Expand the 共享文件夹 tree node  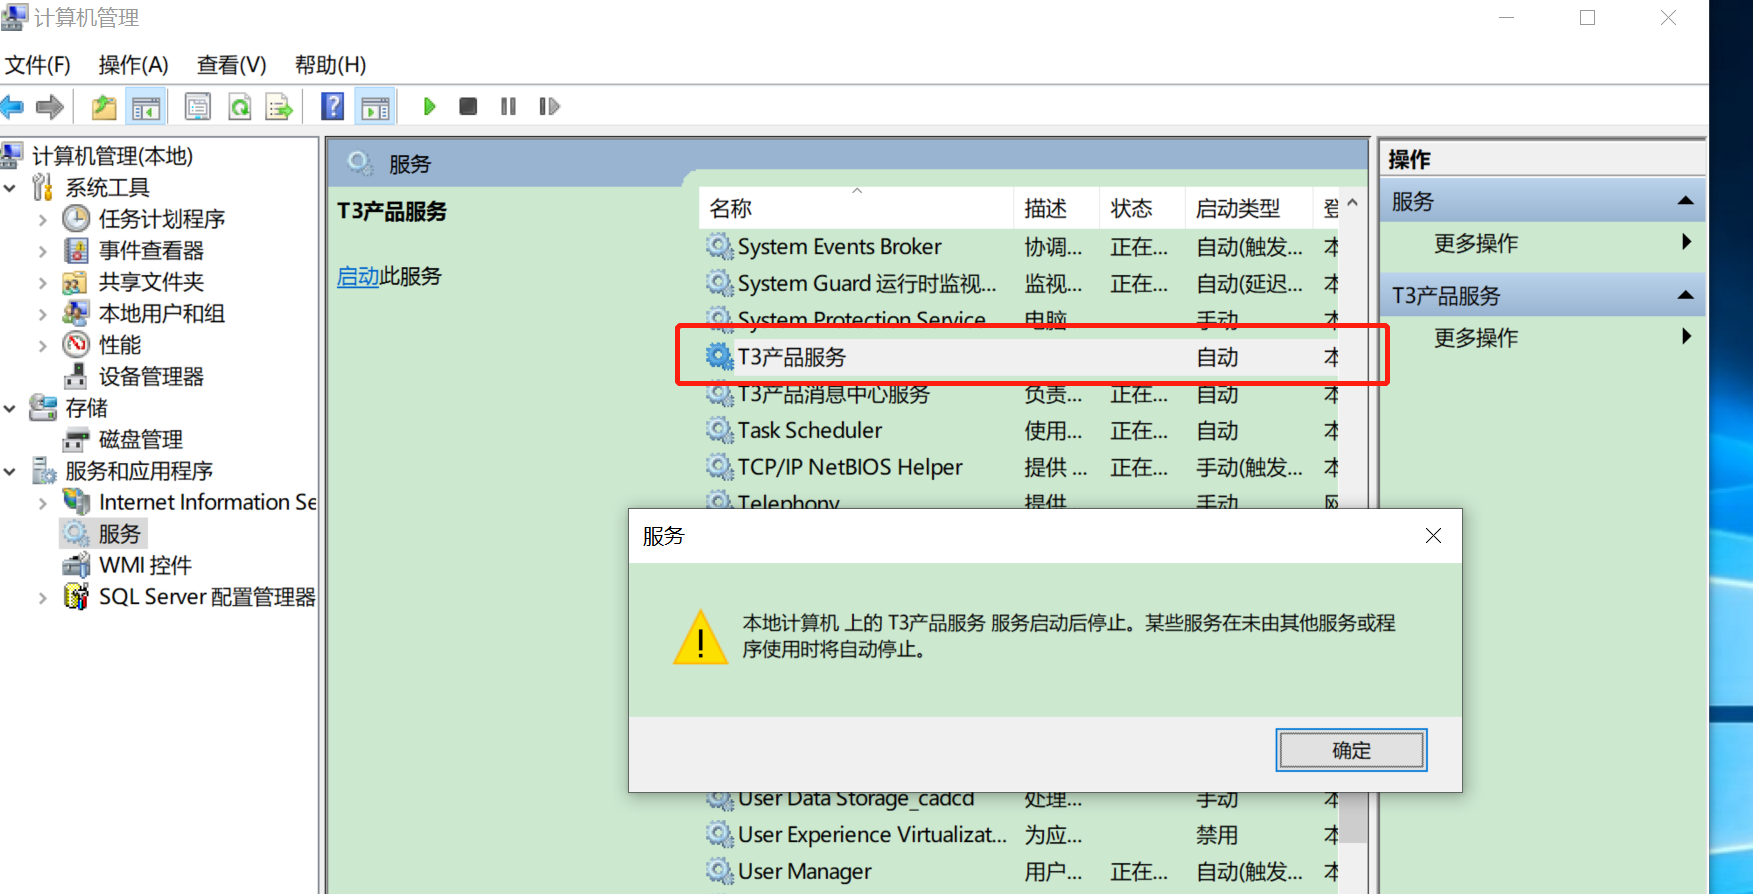coord(42,282)
